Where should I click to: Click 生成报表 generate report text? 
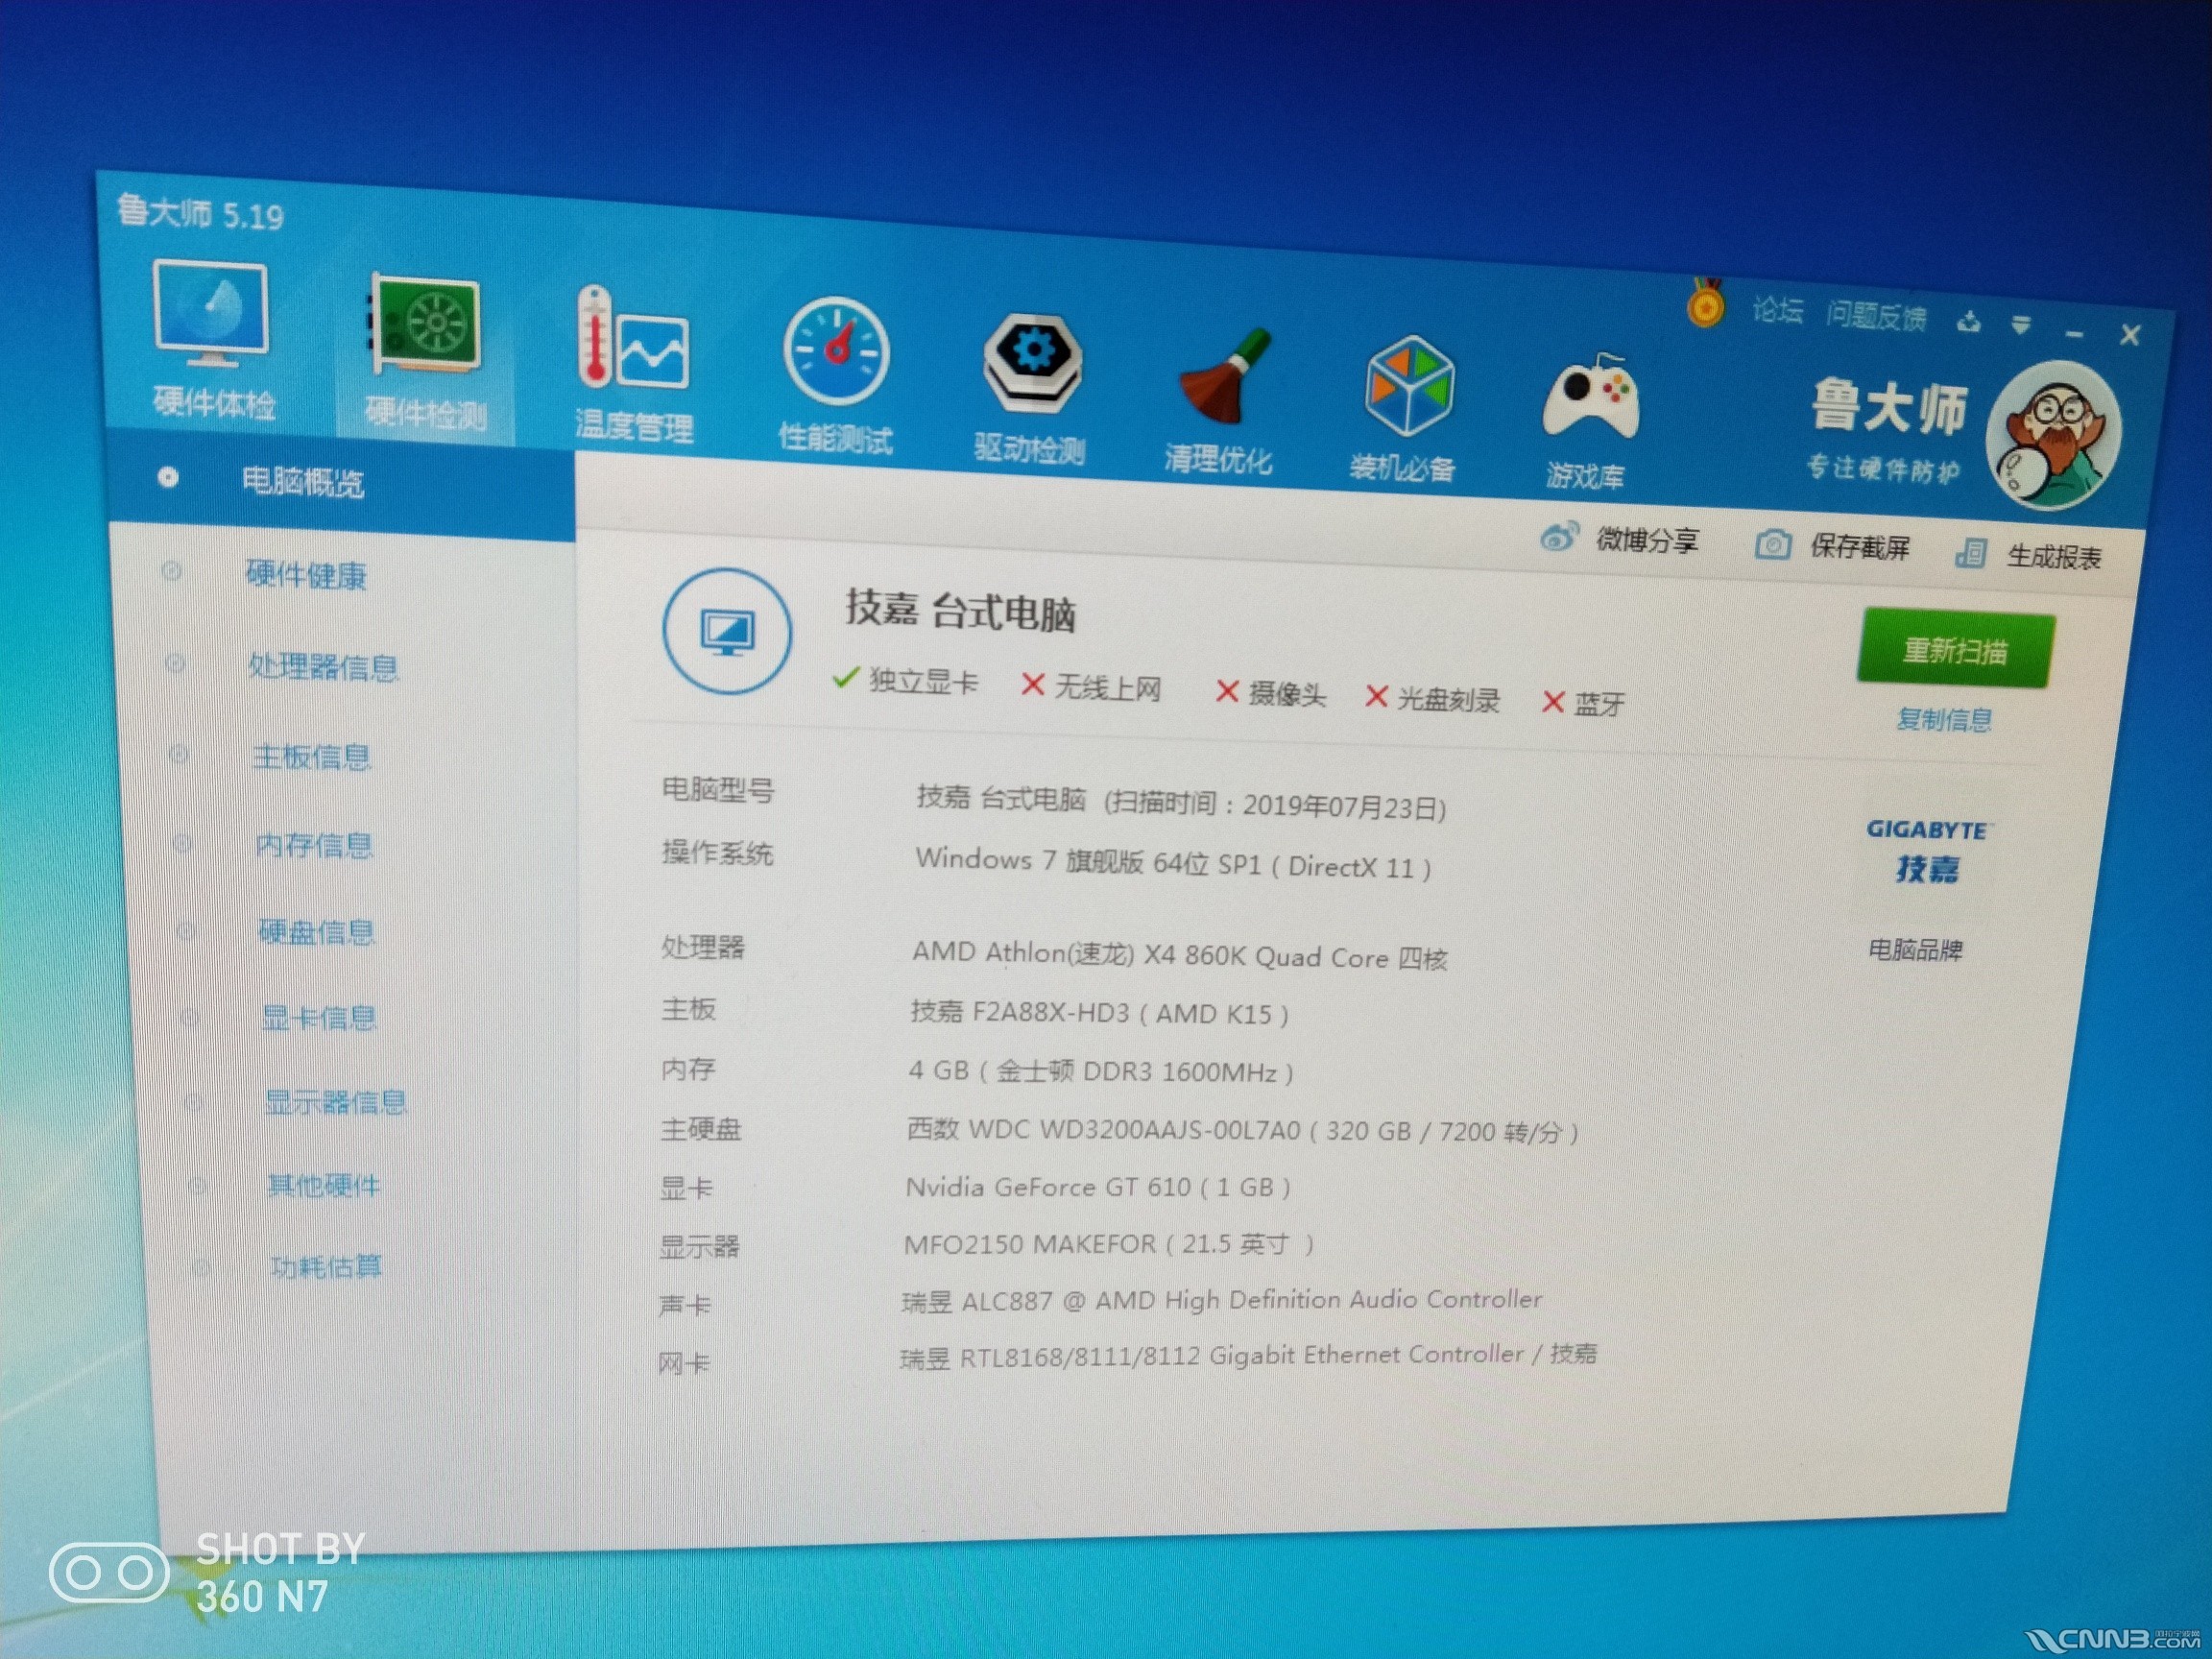pyautogui.click(x=2054, y=556)
